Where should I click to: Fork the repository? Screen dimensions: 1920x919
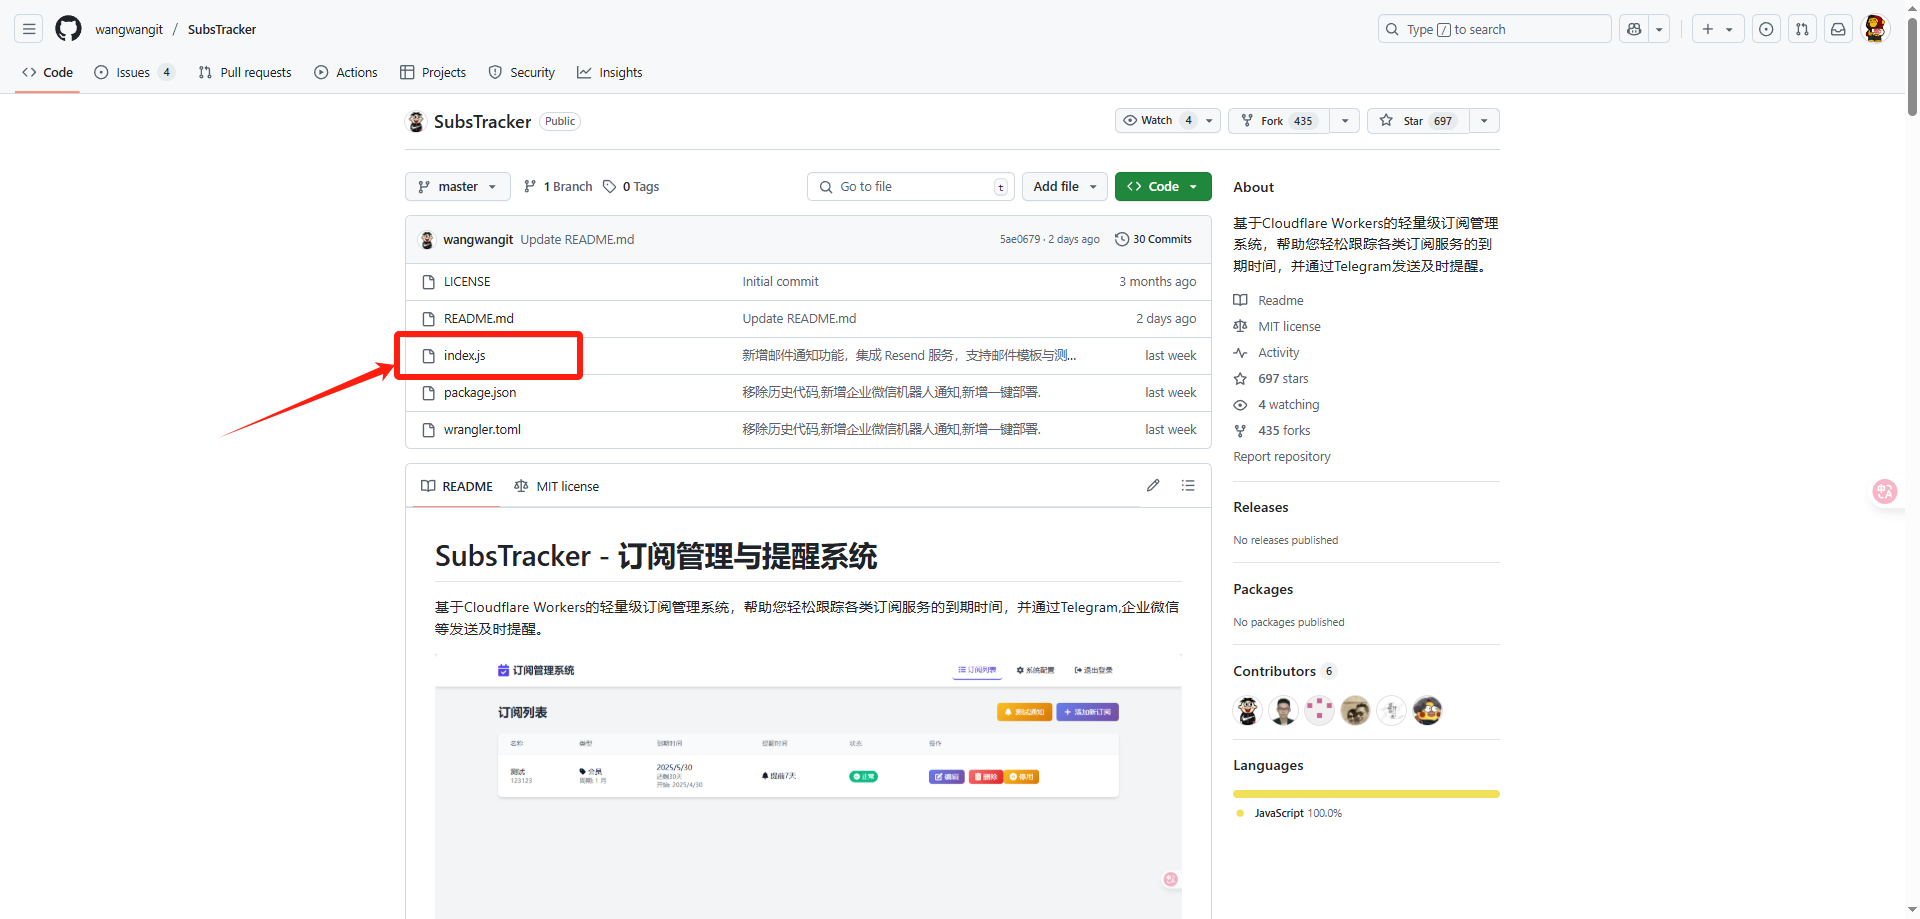pos(1279,120)
